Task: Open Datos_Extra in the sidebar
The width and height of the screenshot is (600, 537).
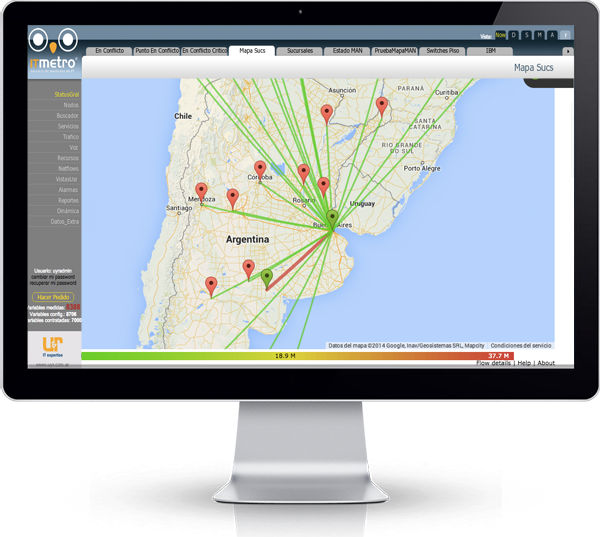Action: (65, 222)
